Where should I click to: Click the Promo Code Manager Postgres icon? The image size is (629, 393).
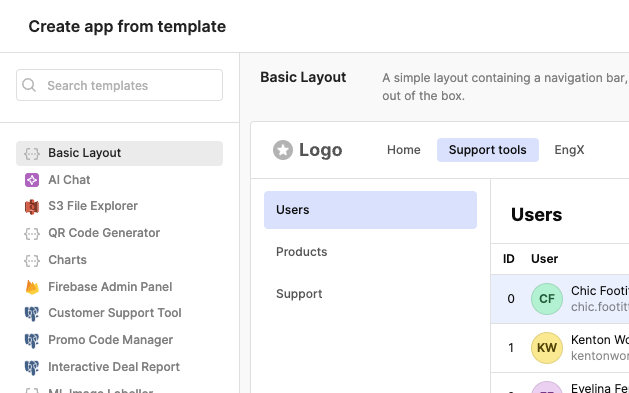(x=32, y=340)
